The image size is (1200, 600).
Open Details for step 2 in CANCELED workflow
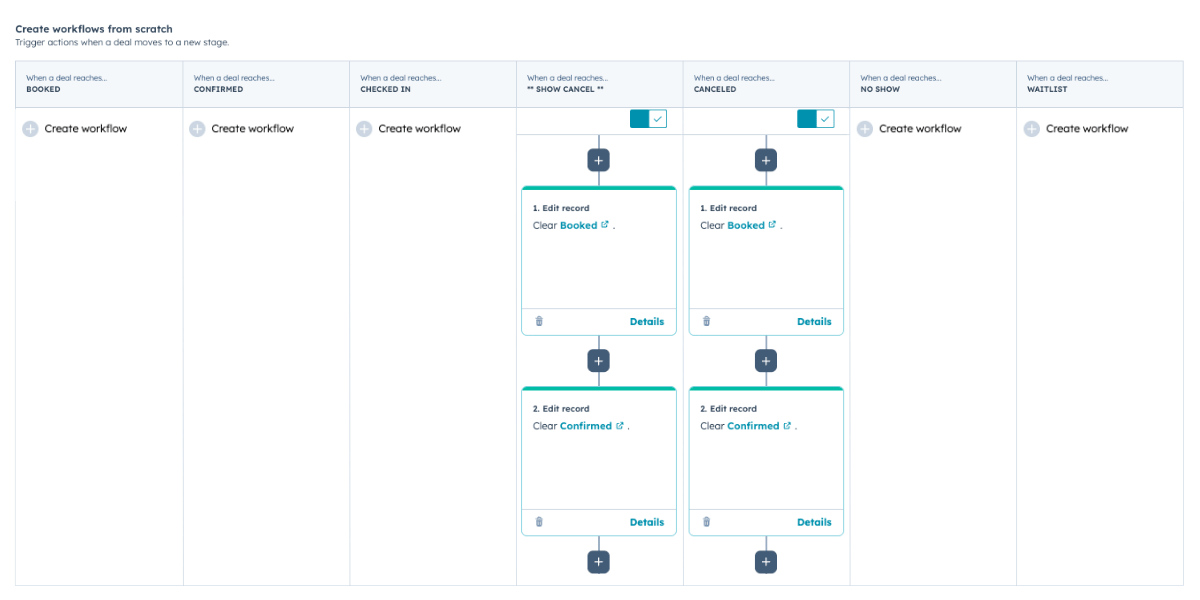pyautogui.click(x=813, y=521)
